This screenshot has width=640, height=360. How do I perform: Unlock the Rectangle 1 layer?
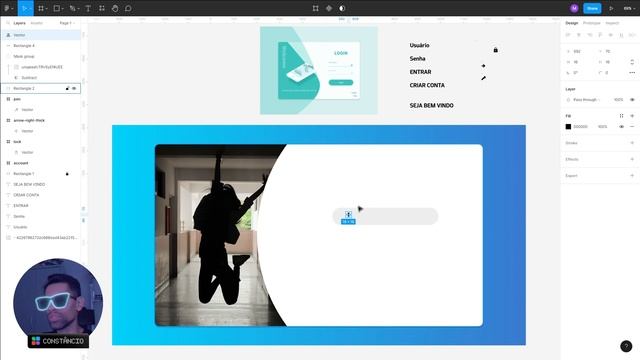67,174
